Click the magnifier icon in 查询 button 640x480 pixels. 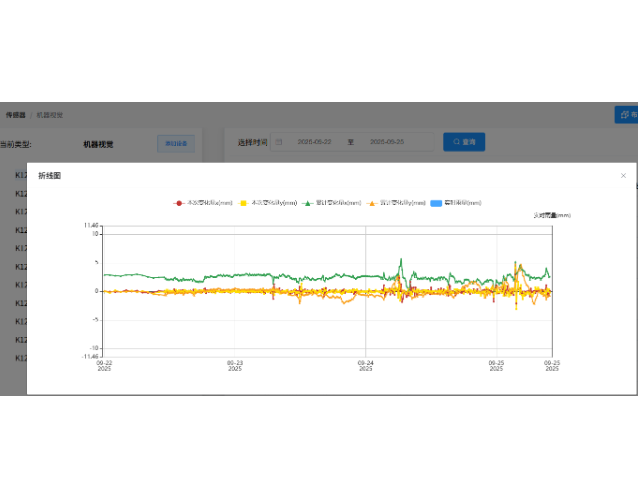[457, 143]
